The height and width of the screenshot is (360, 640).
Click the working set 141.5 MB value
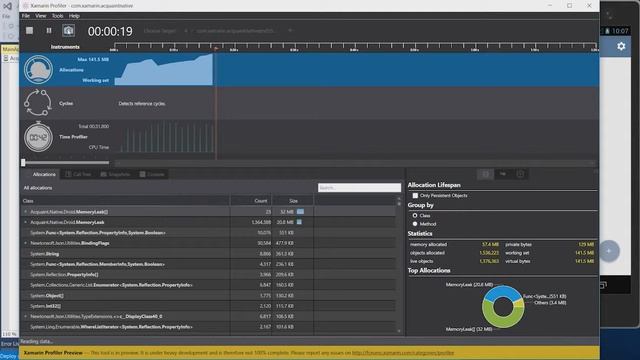tap(584, 253)
